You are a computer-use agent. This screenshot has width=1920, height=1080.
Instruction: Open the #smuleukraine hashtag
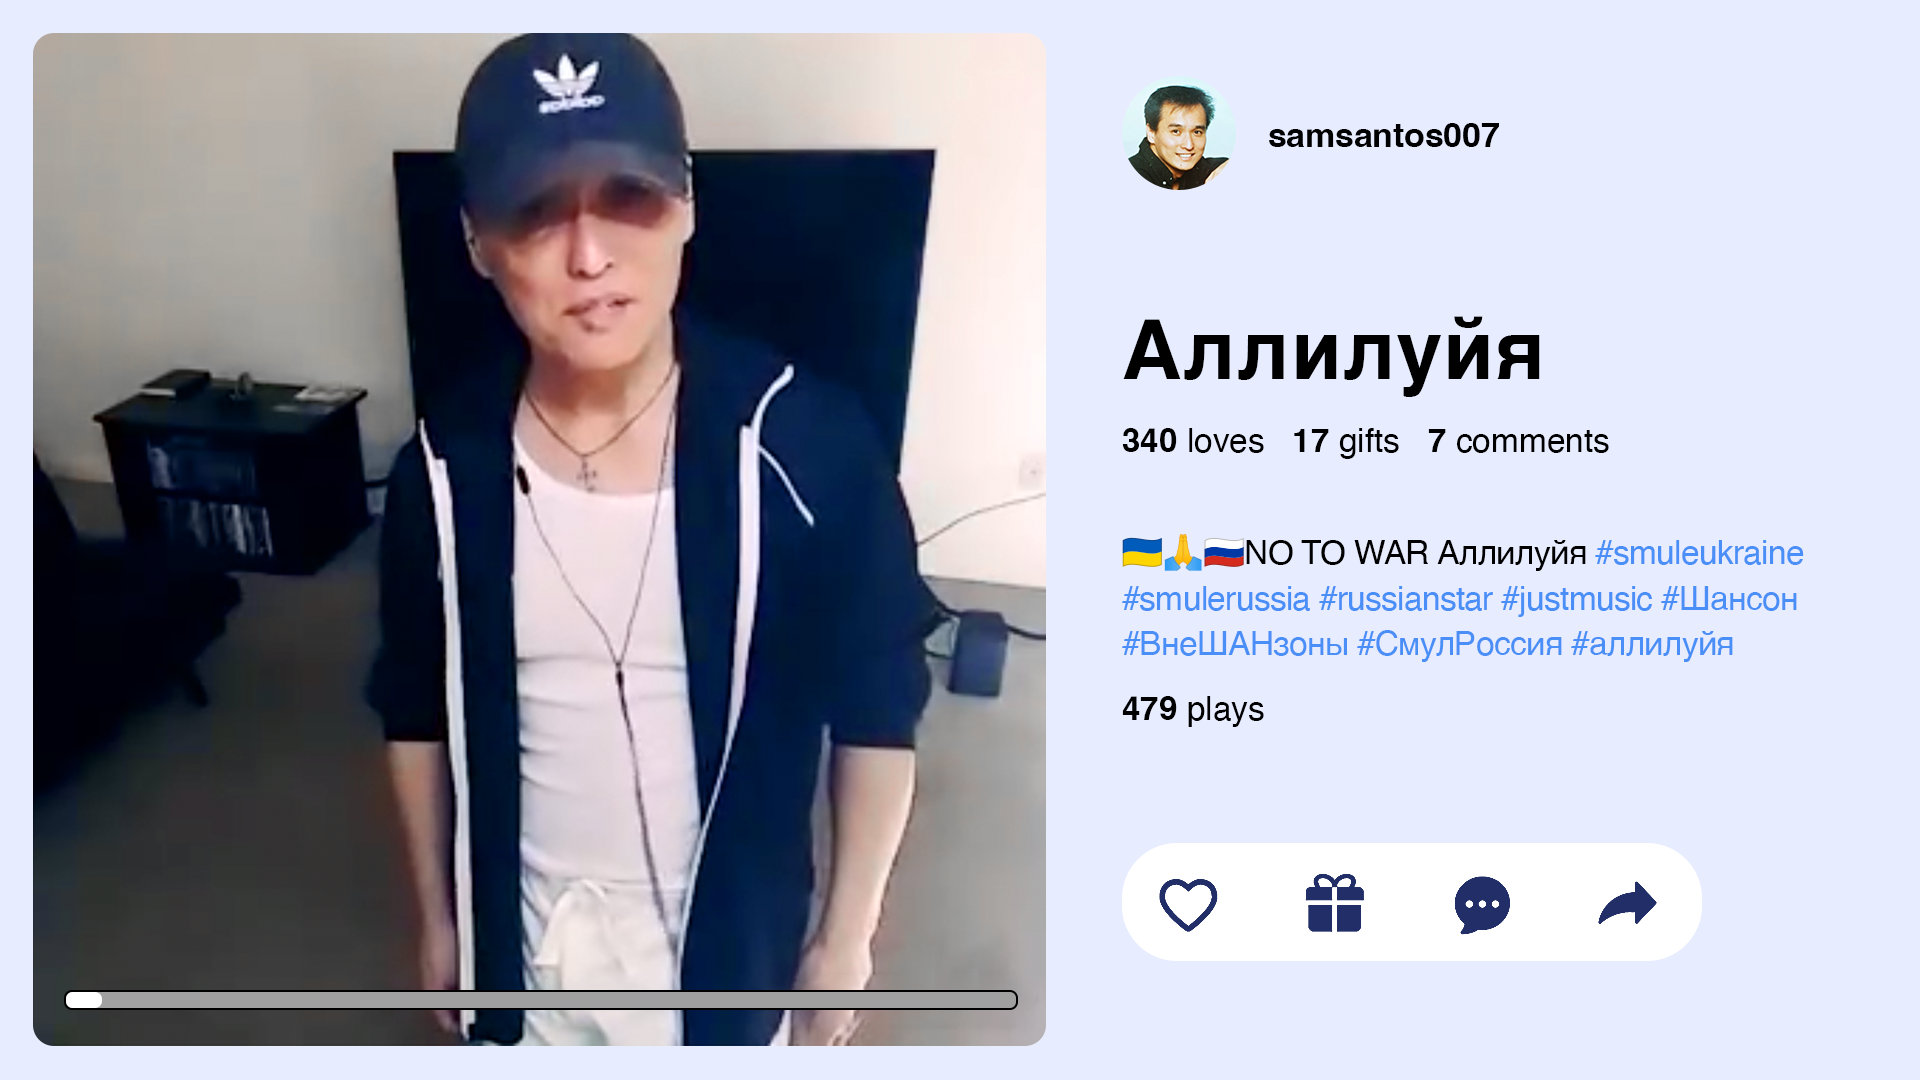pos(1699,552)
